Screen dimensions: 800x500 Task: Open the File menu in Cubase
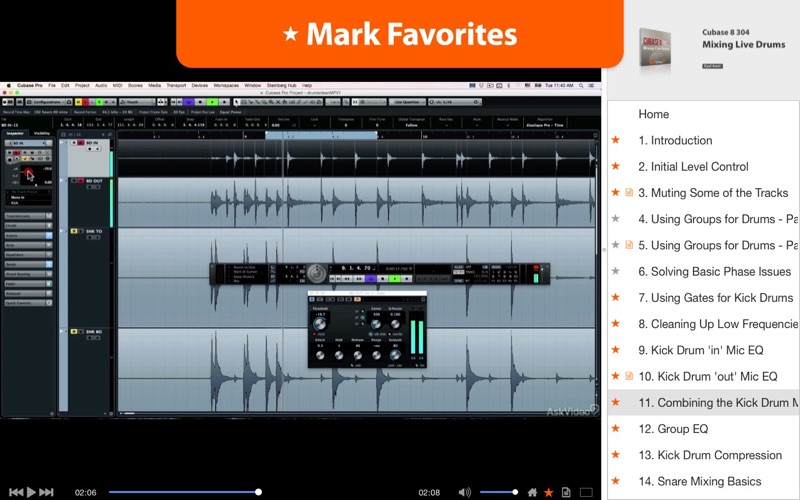click(x=52, y=85)
